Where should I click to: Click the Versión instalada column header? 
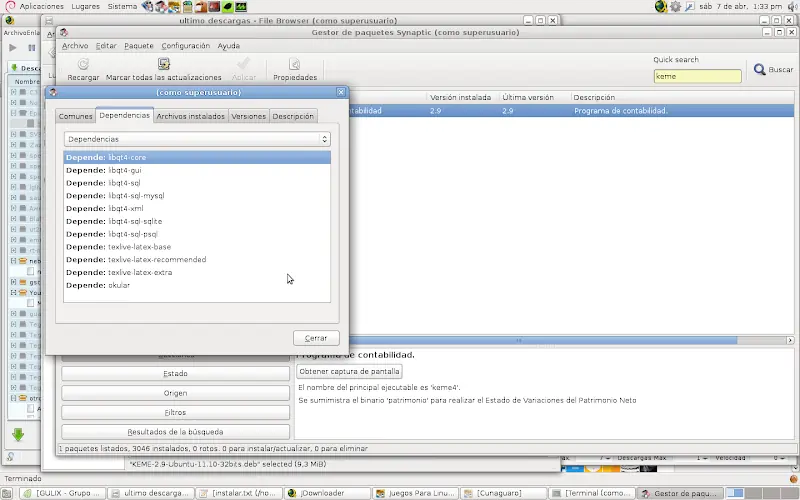(x=461, y=97)
